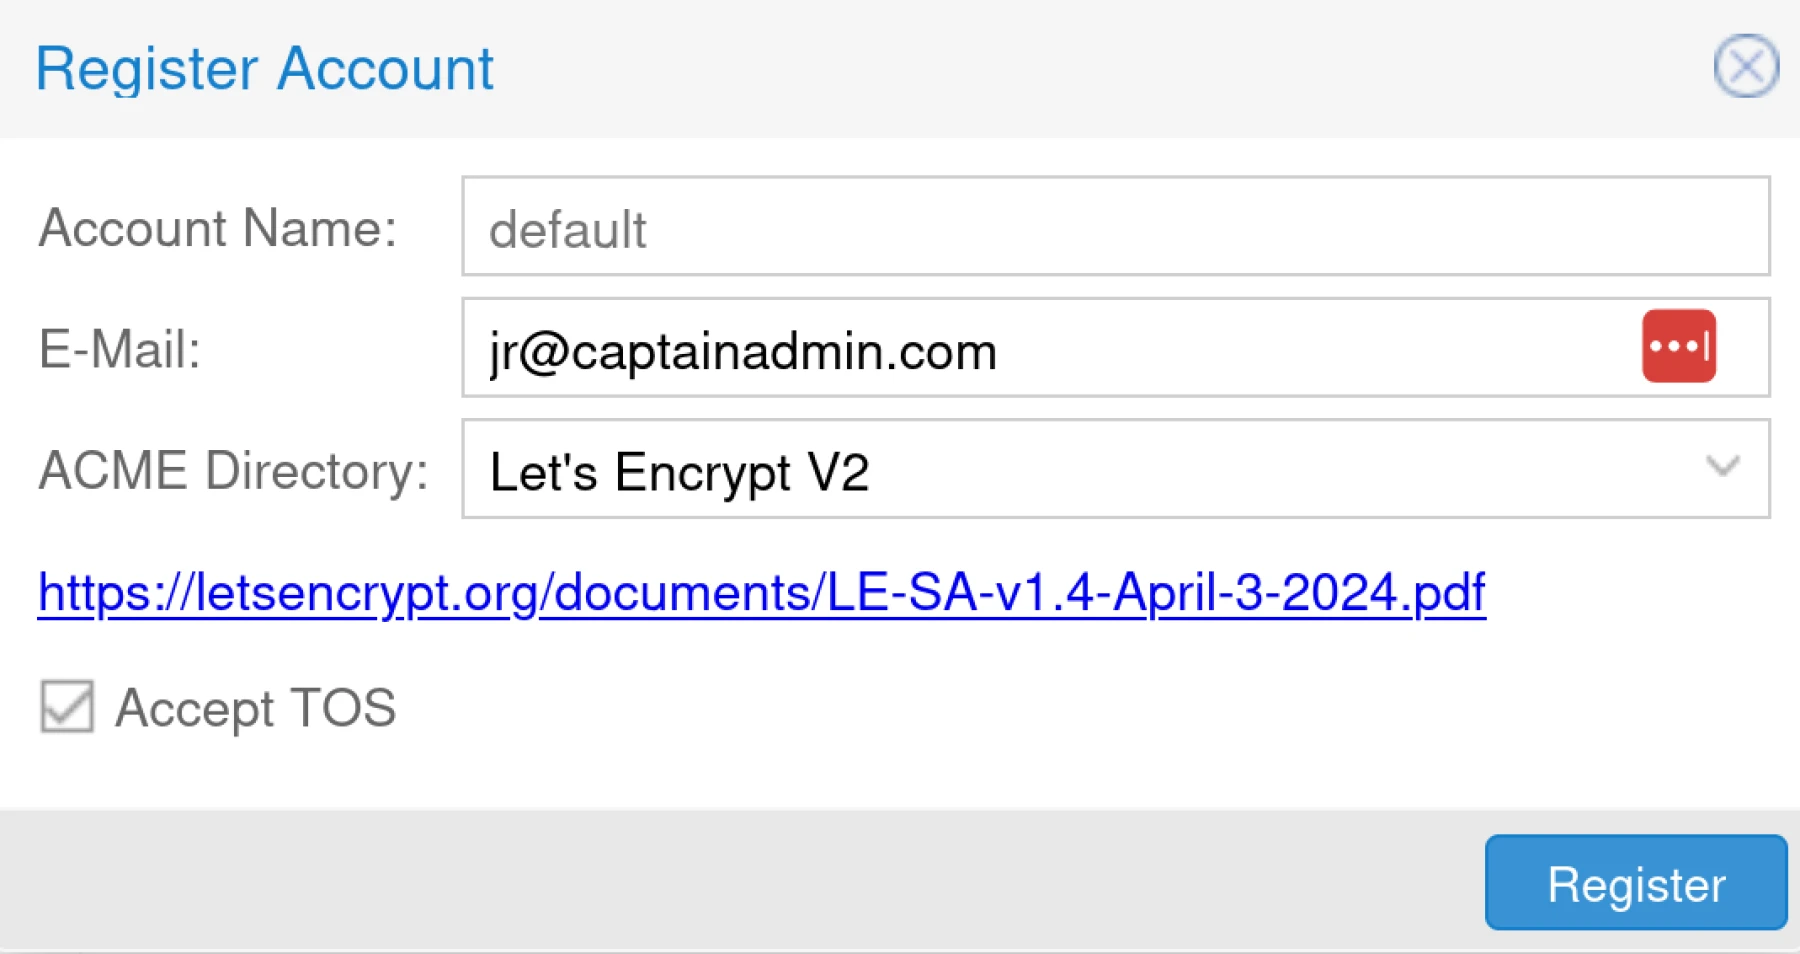This screenshot has width=1800, height=954.
Task: Open the Let's Encrypt LE-SA PDF link
Action: pos(761,592)
